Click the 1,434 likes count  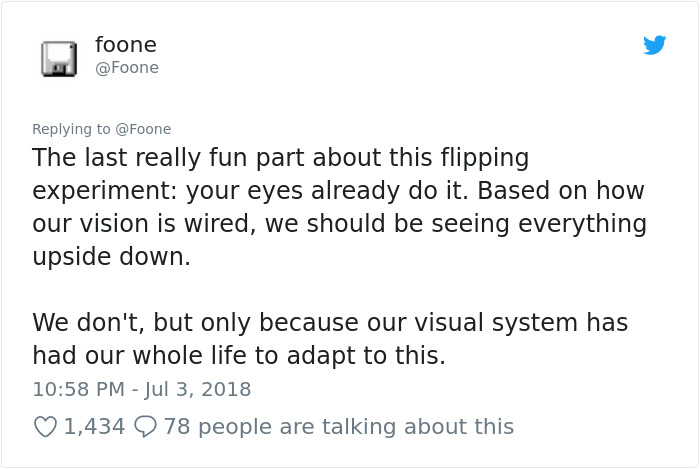click(x=94, y=427)
